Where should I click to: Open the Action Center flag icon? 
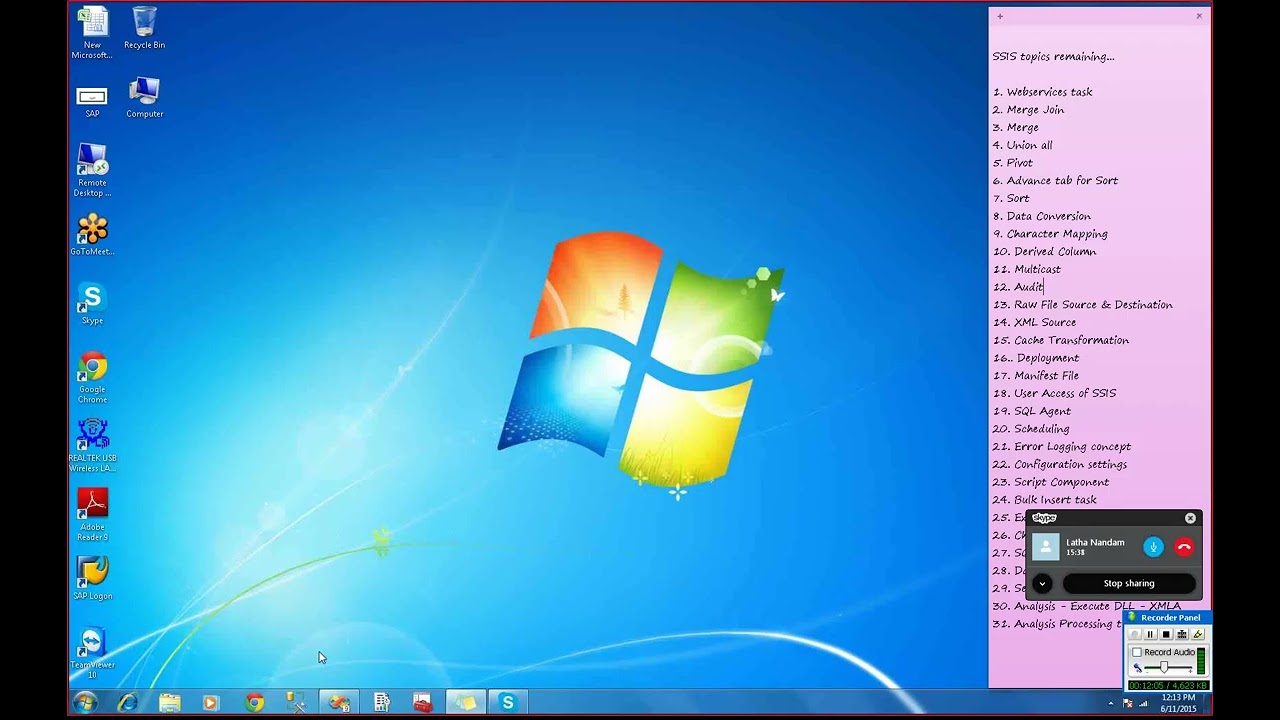(x=1128, y=704)
